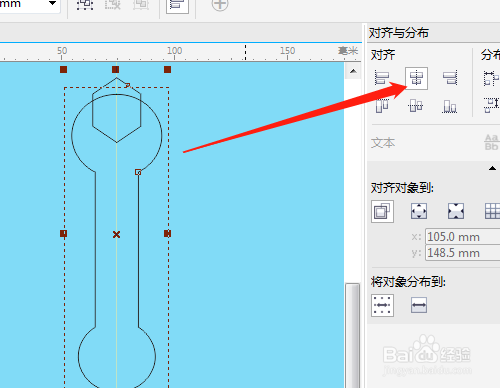Click the y field showing 148.5 mm

pos(463,253)
